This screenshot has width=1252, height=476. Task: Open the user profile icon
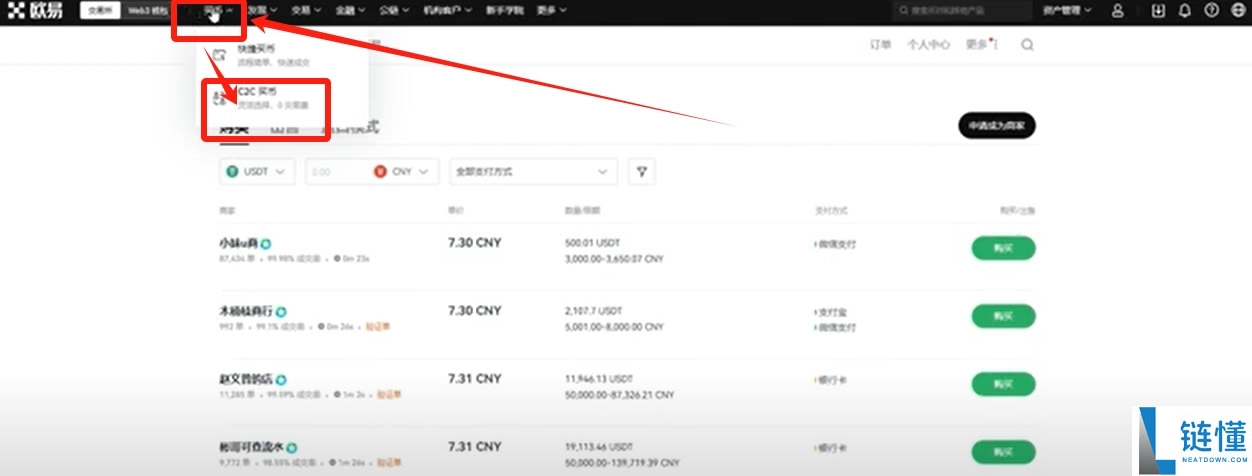(x=1118, y=11)
